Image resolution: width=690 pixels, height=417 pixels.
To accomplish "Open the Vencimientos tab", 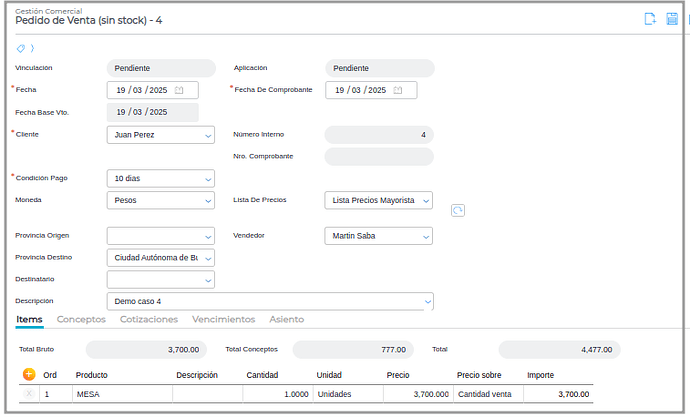I will (223, 319).
